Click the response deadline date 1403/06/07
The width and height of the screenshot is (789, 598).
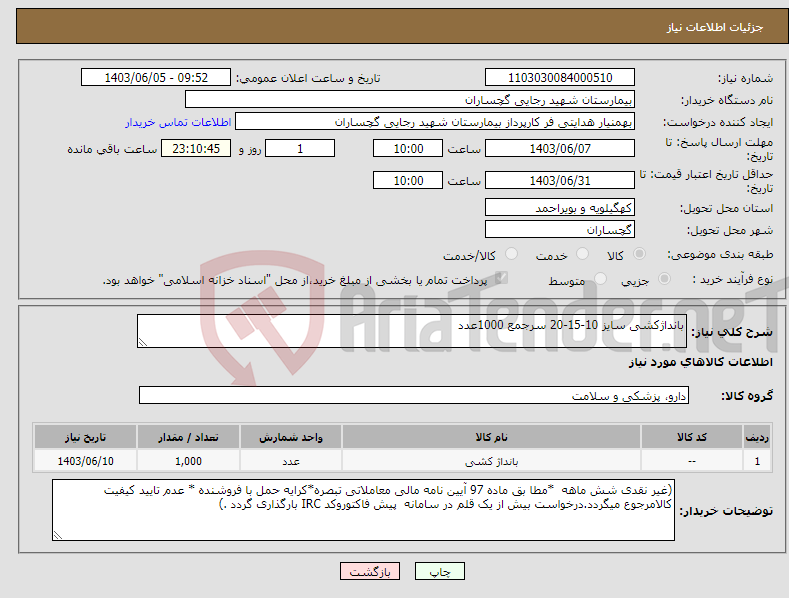(x=560, y=148)
